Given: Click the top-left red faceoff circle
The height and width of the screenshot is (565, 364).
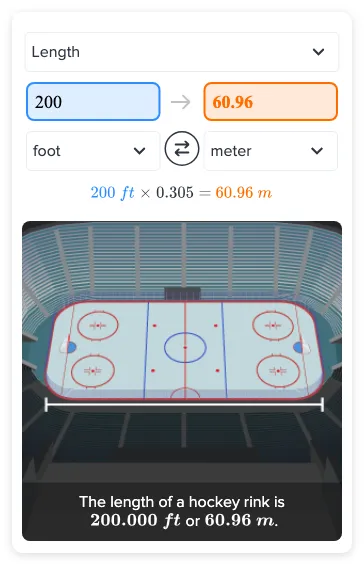Looking at the screenshot, I should point(98,325).
